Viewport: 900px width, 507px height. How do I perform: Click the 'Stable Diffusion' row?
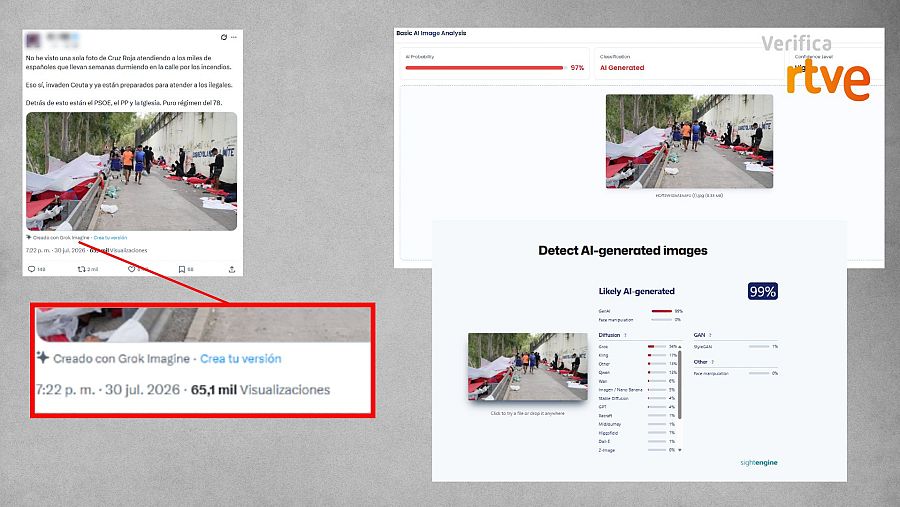point(638,398)
